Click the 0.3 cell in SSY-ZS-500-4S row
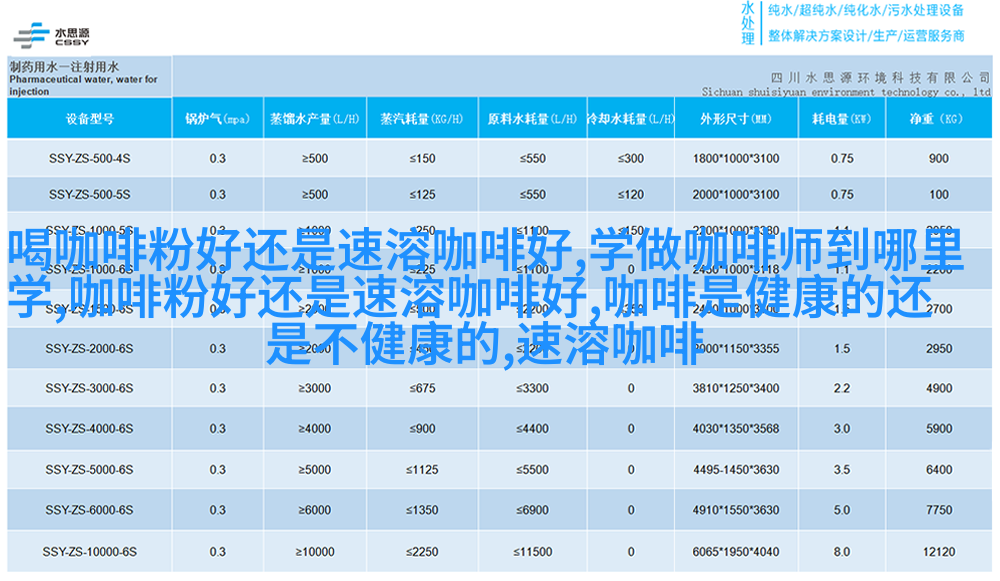 [x=217, y=158]
